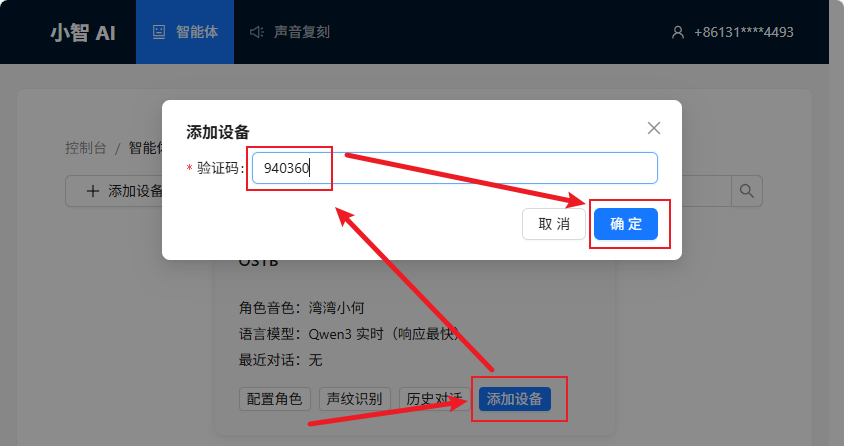Switch to the 声音复刻 tab
The height and width of the screenshot is (446, 844).
pos(300,32)
